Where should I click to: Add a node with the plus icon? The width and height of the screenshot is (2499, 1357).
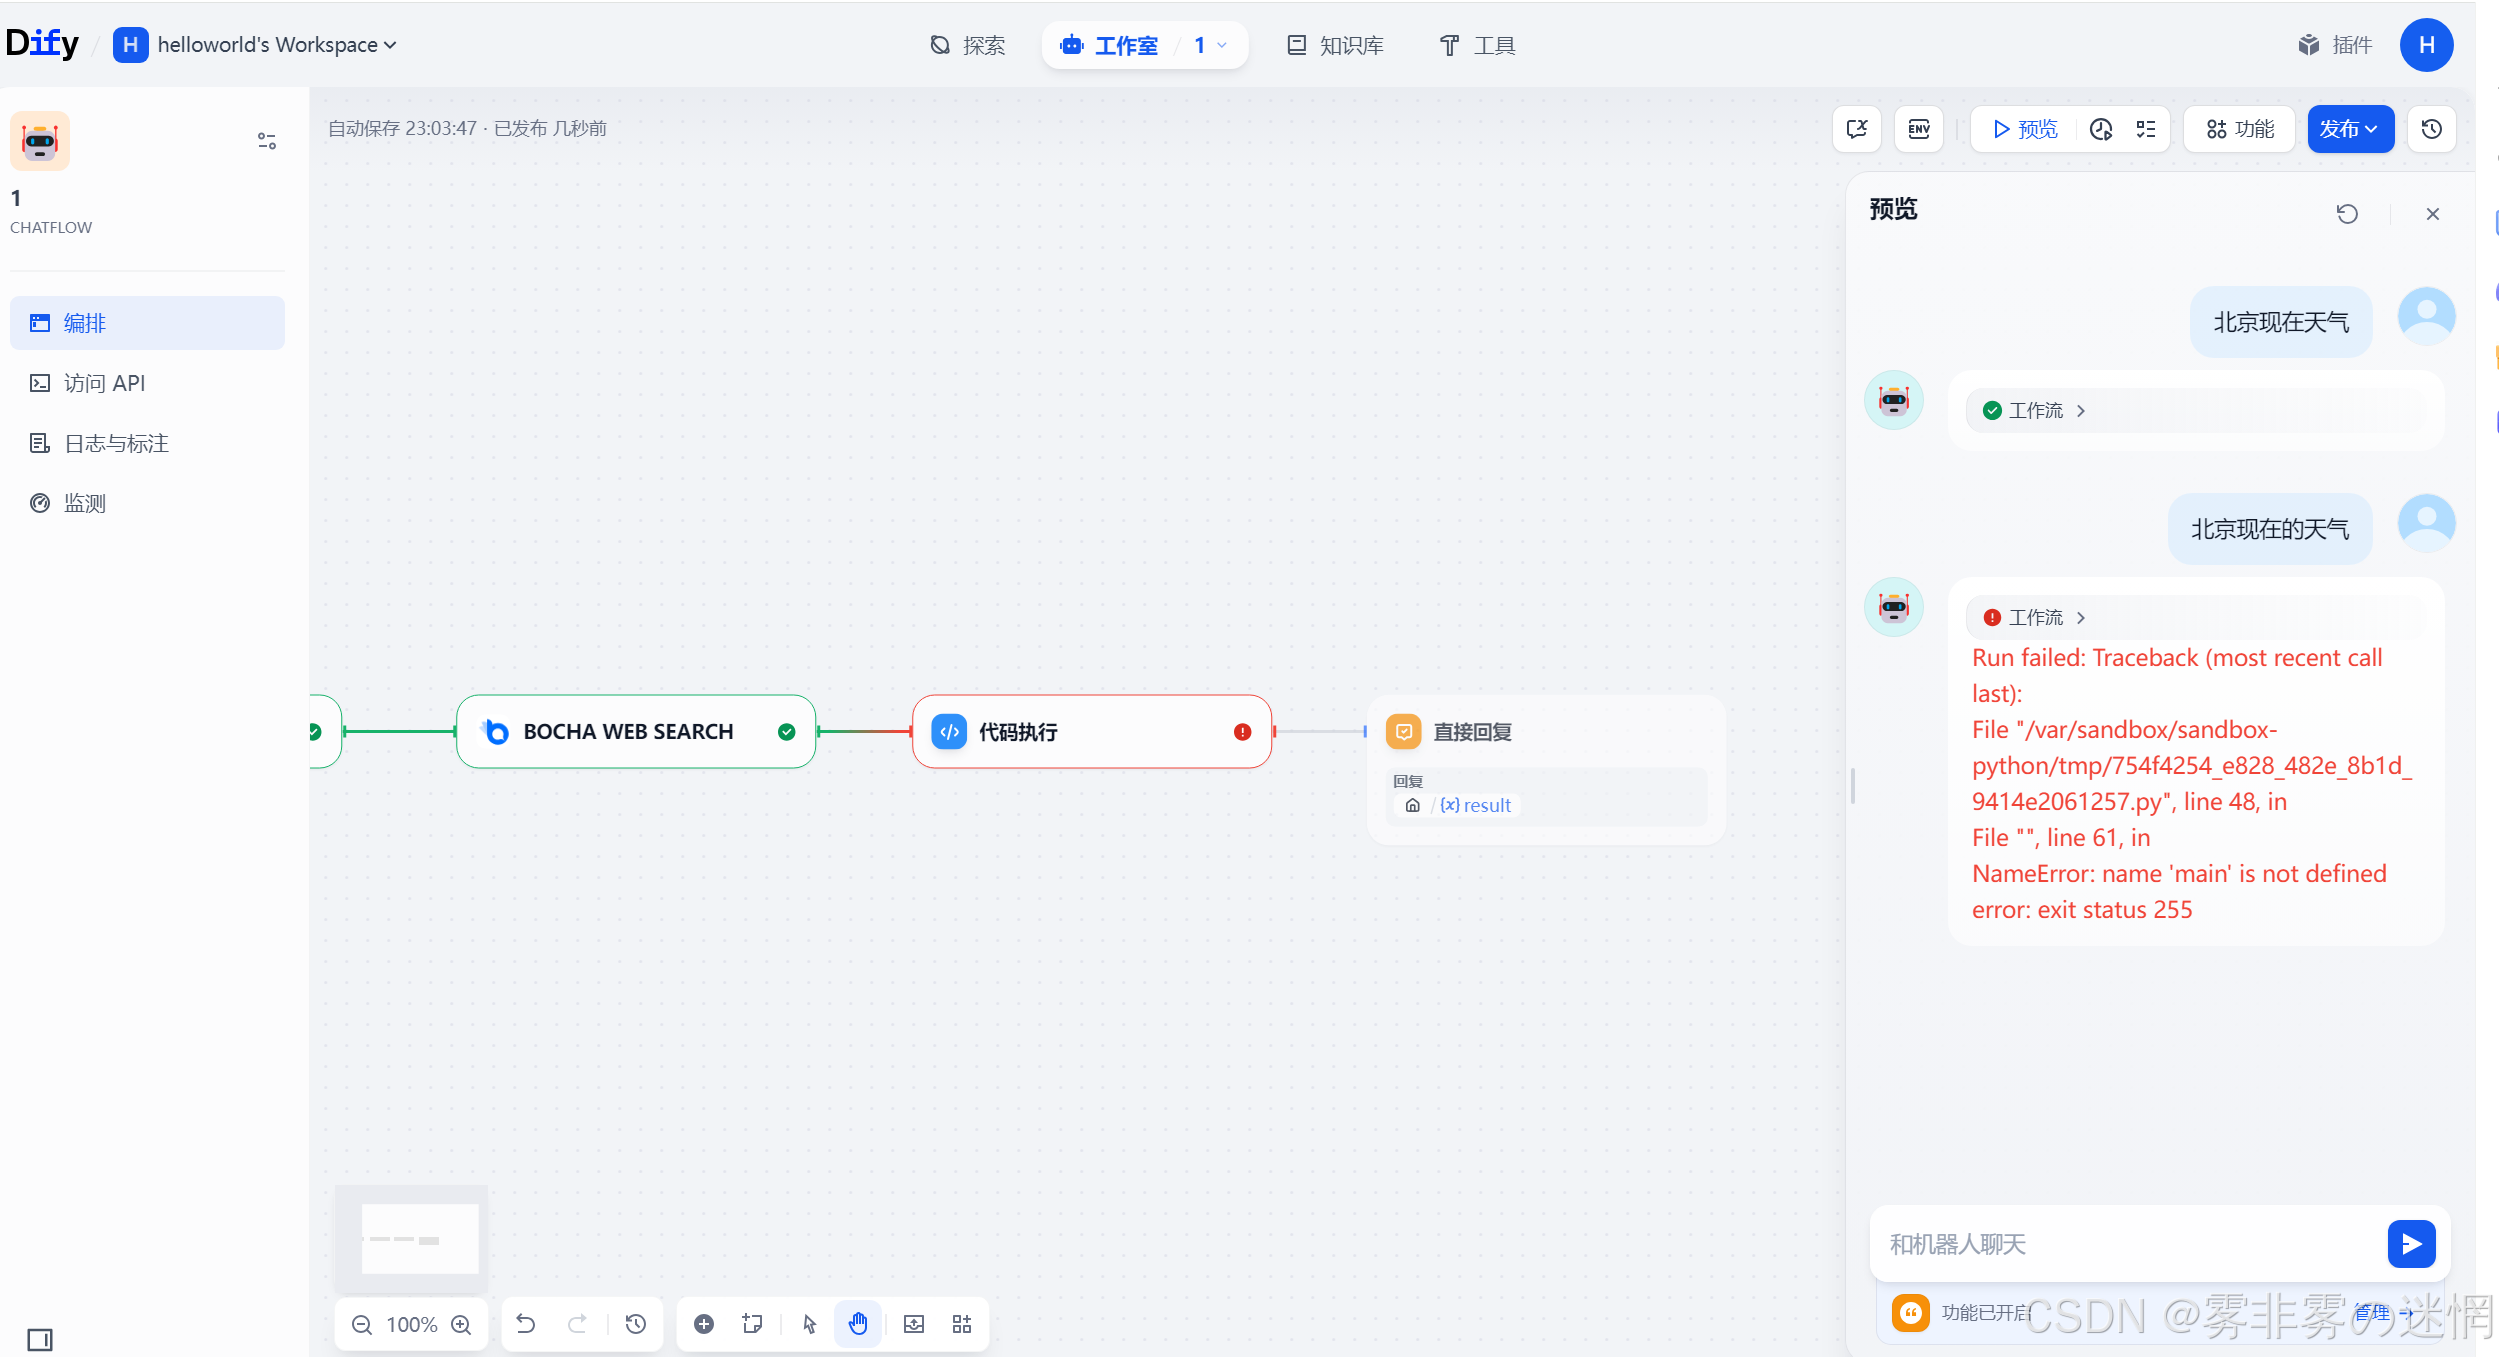click(x=704, y=1325)
